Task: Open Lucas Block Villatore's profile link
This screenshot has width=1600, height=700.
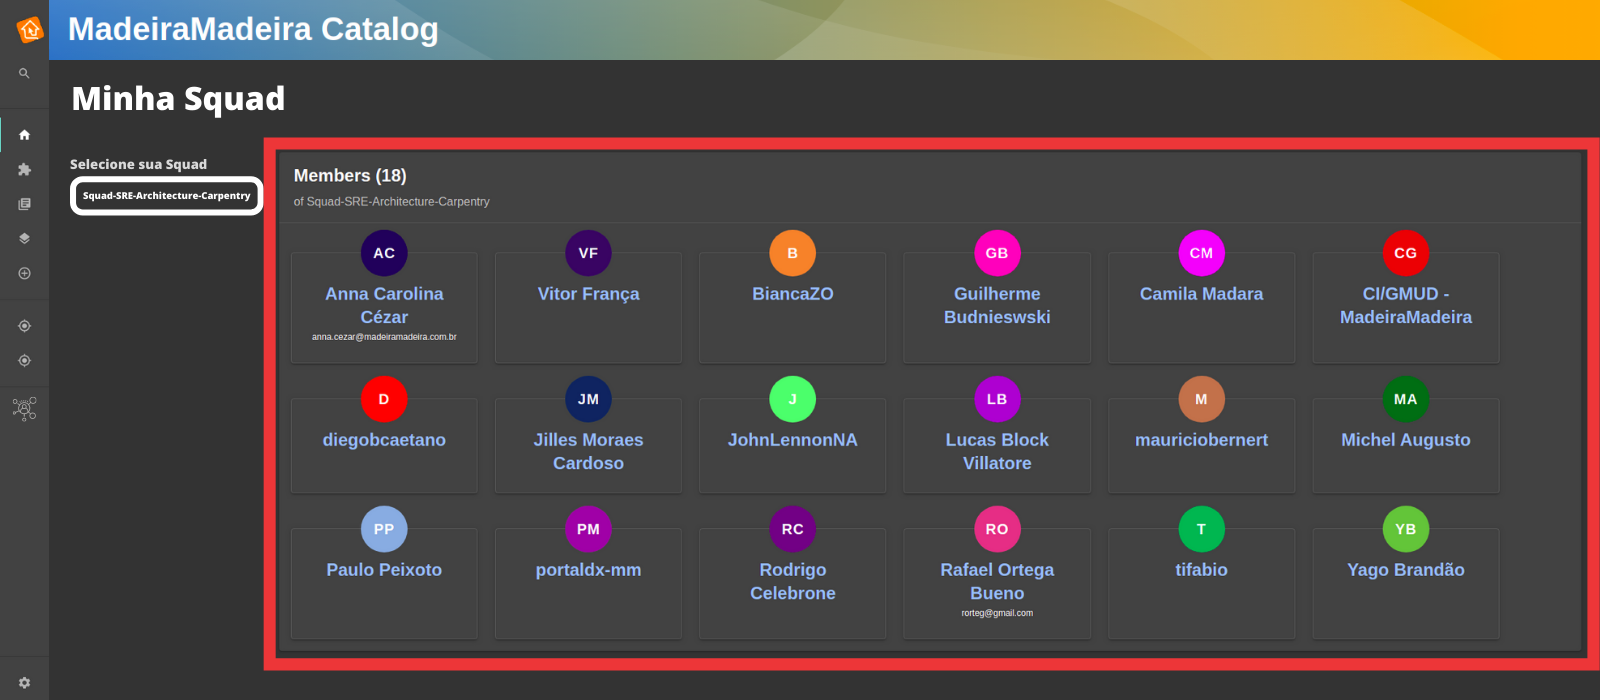Action: point(997,451)
